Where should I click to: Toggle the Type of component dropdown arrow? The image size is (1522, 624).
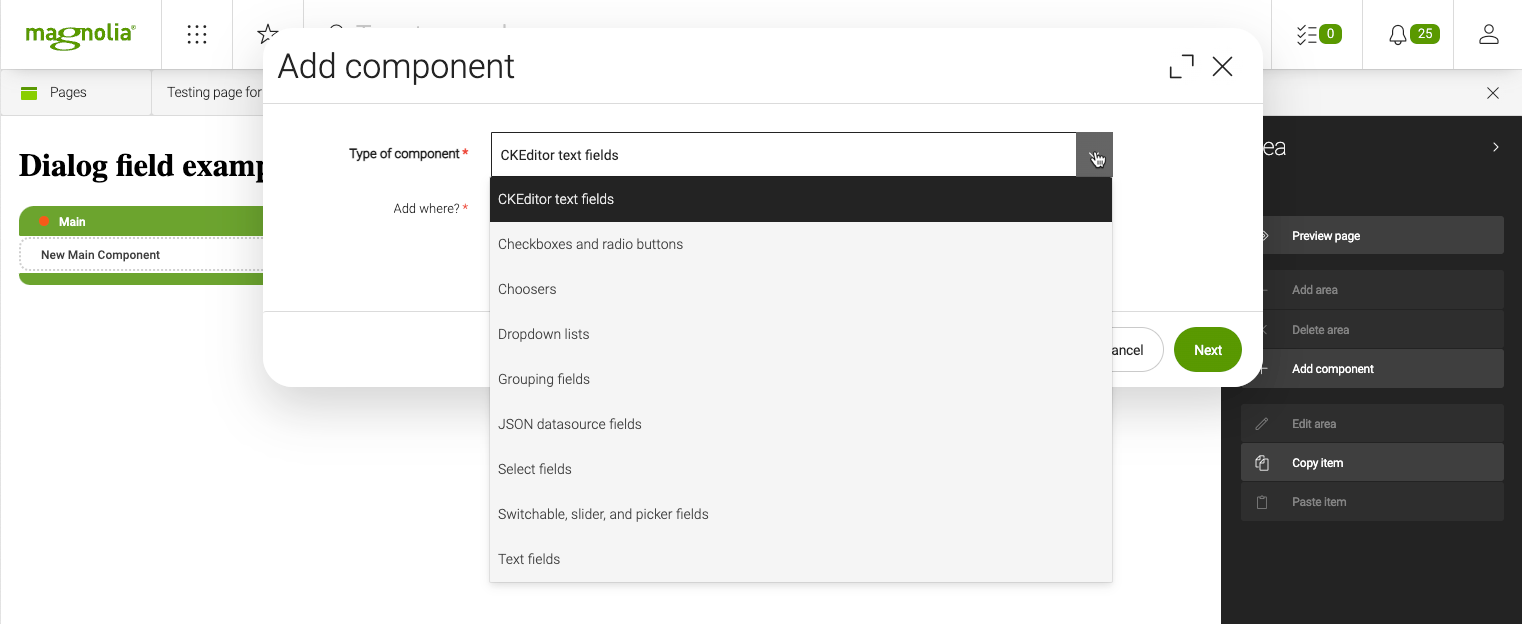tap(1094, 155)
